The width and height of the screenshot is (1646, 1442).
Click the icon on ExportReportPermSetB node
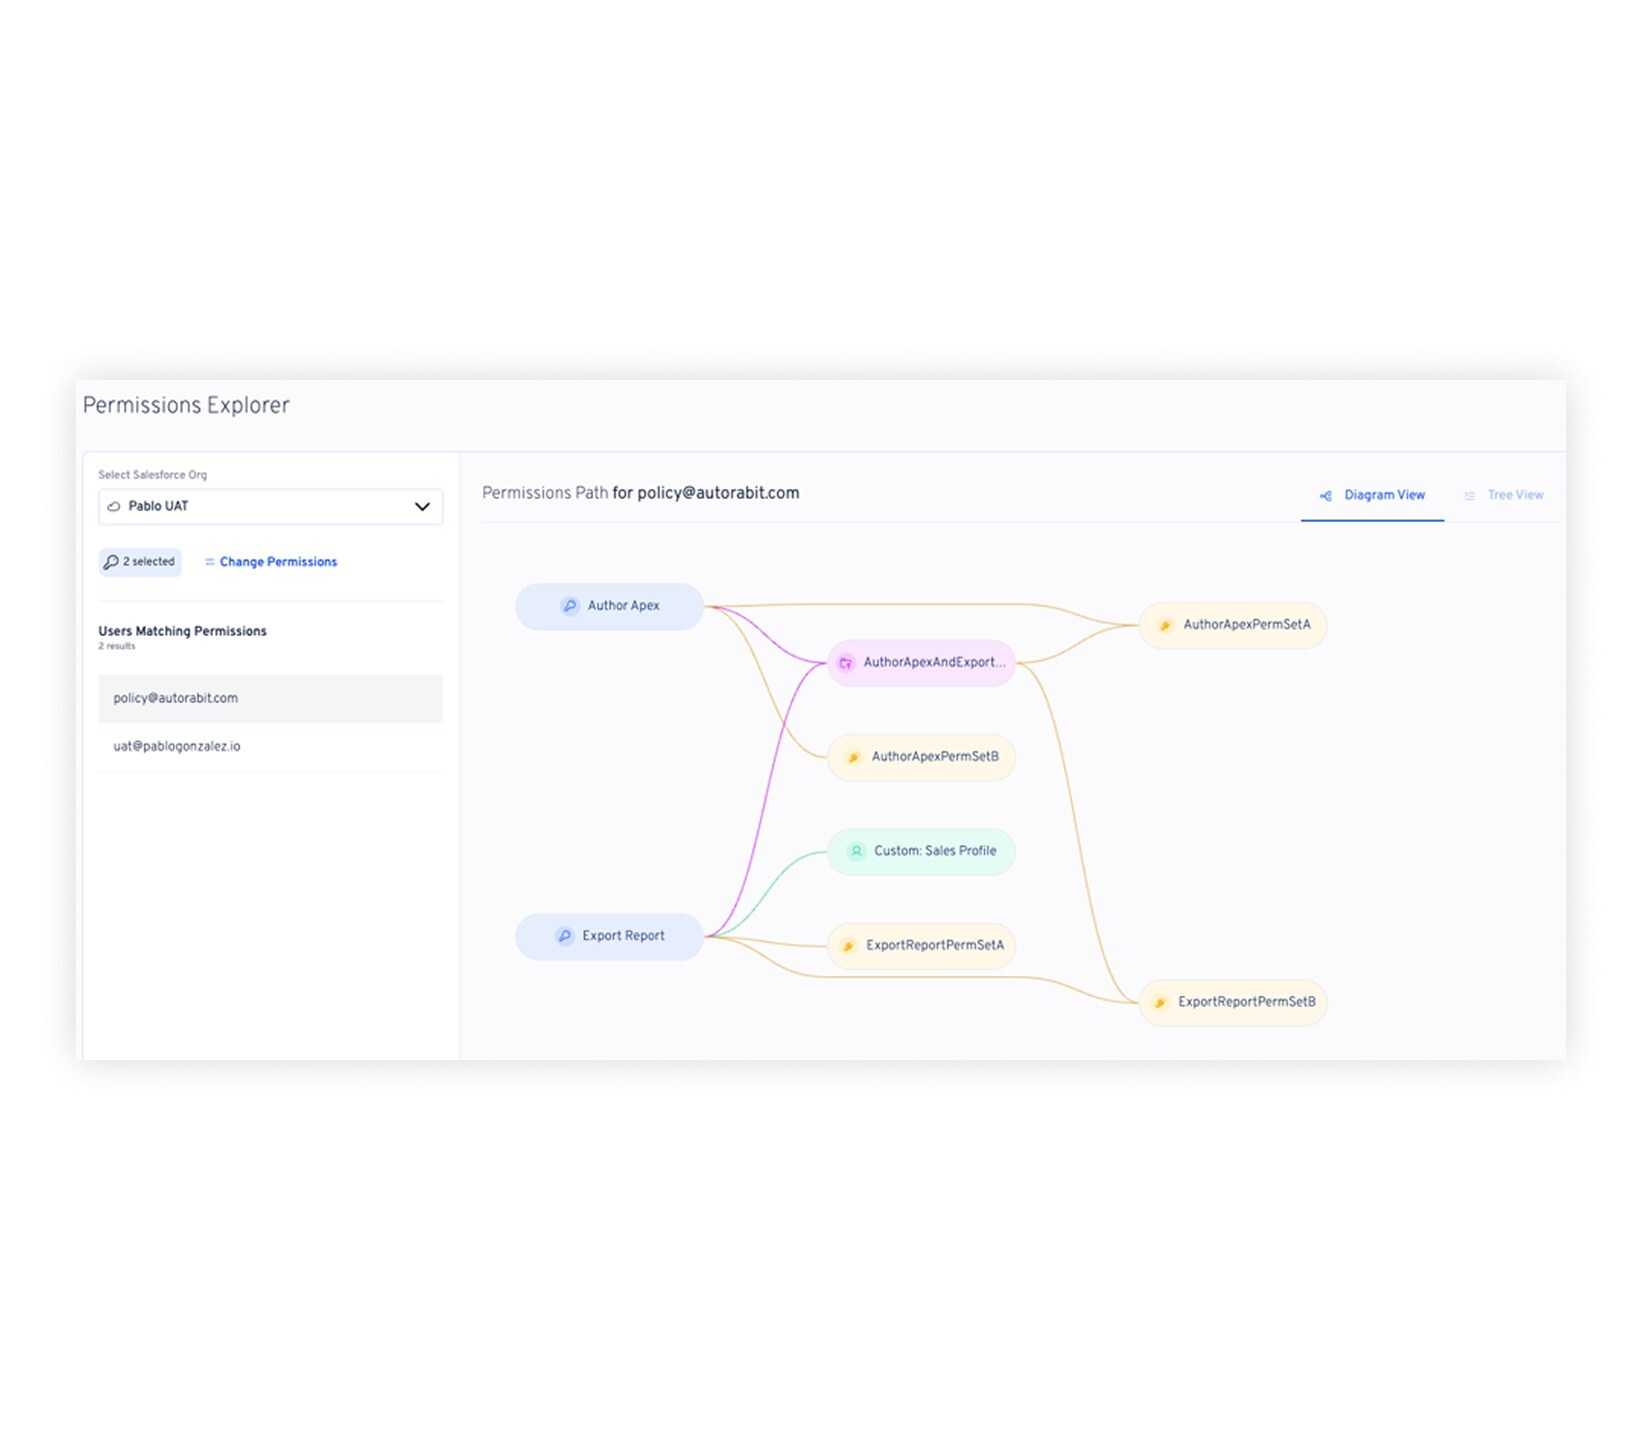(x=1160, y=1002)
